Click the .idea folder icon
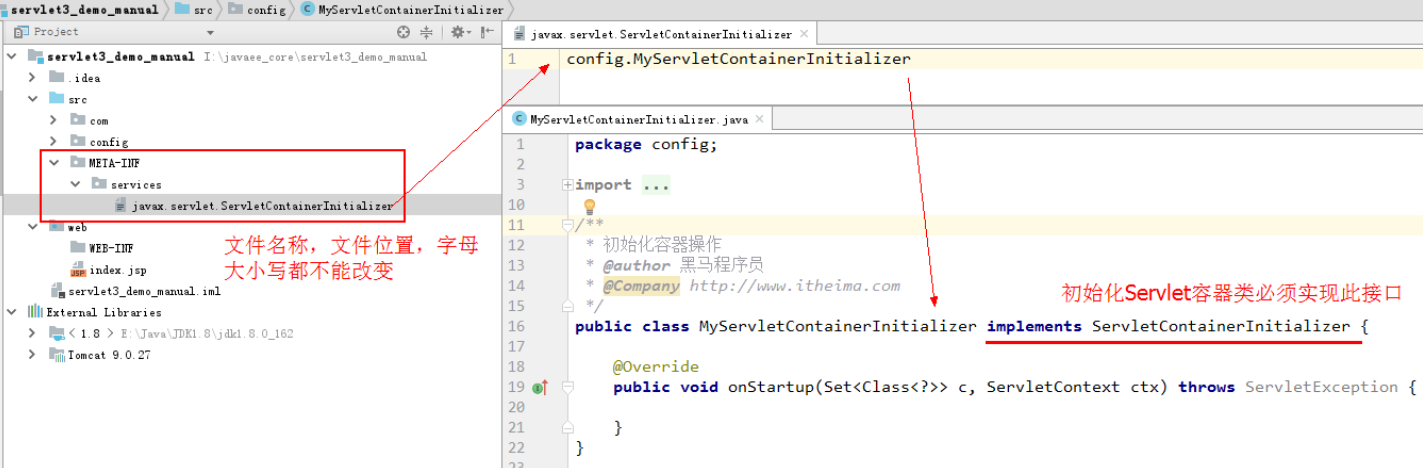 point(58,78)
